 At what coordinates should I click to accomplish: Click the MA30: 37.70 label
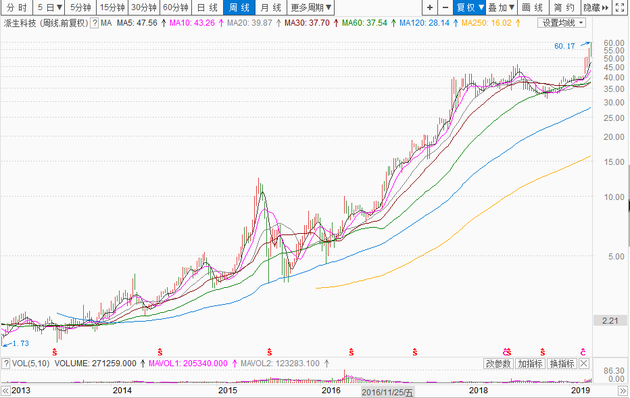(x=307, y=23)
